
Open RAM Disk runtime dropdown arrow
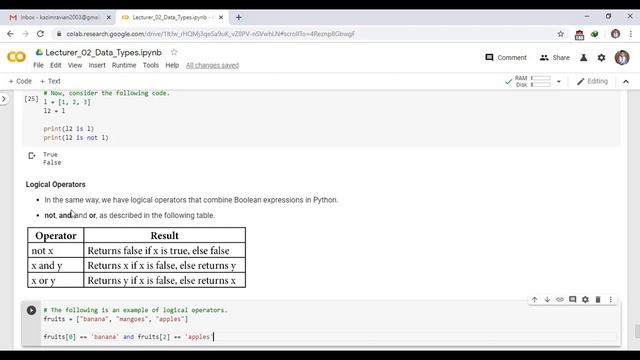pyautogui.click(x=559, y=82)
